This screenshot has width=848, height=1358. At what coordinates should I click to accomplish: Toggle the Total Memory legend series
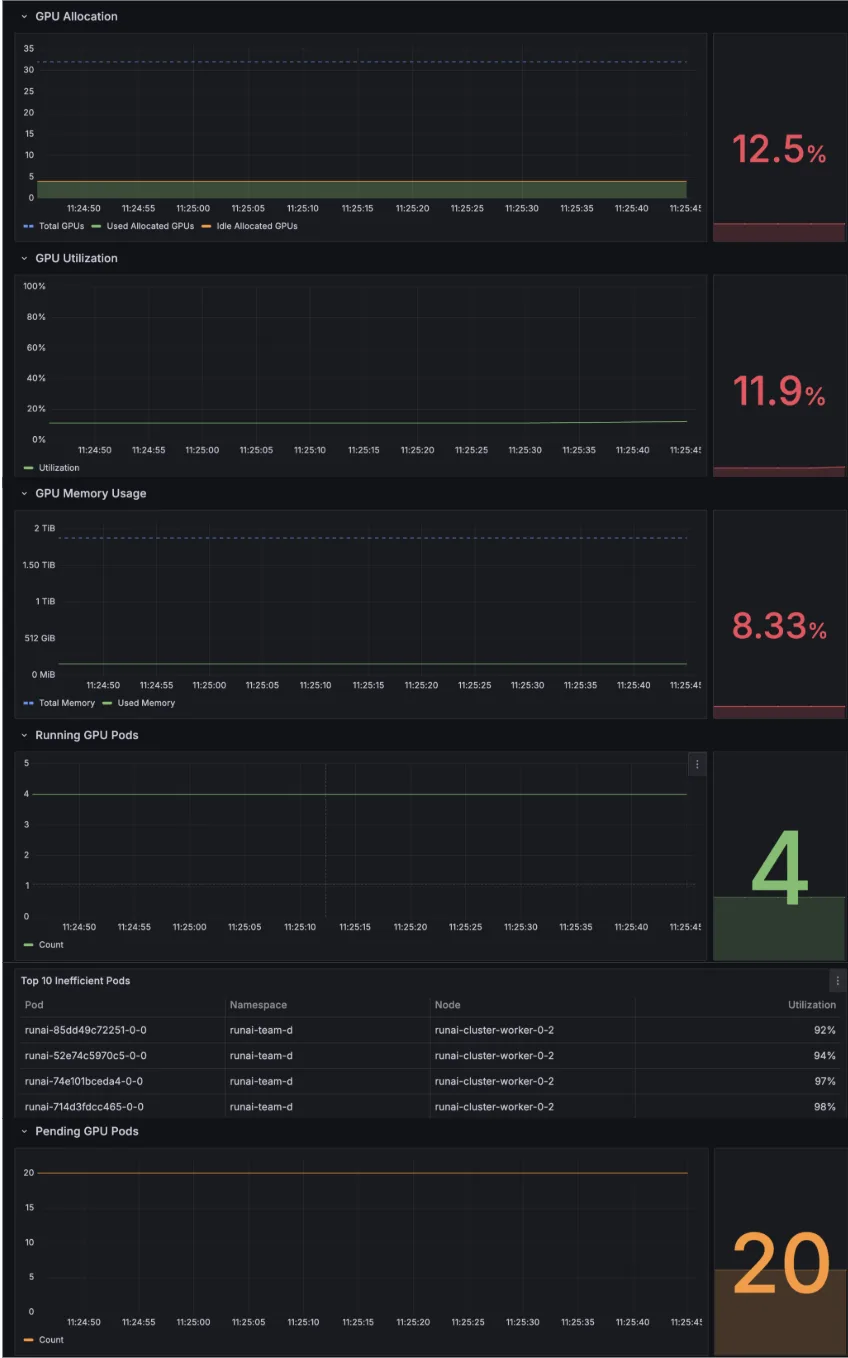coord(66,703)
